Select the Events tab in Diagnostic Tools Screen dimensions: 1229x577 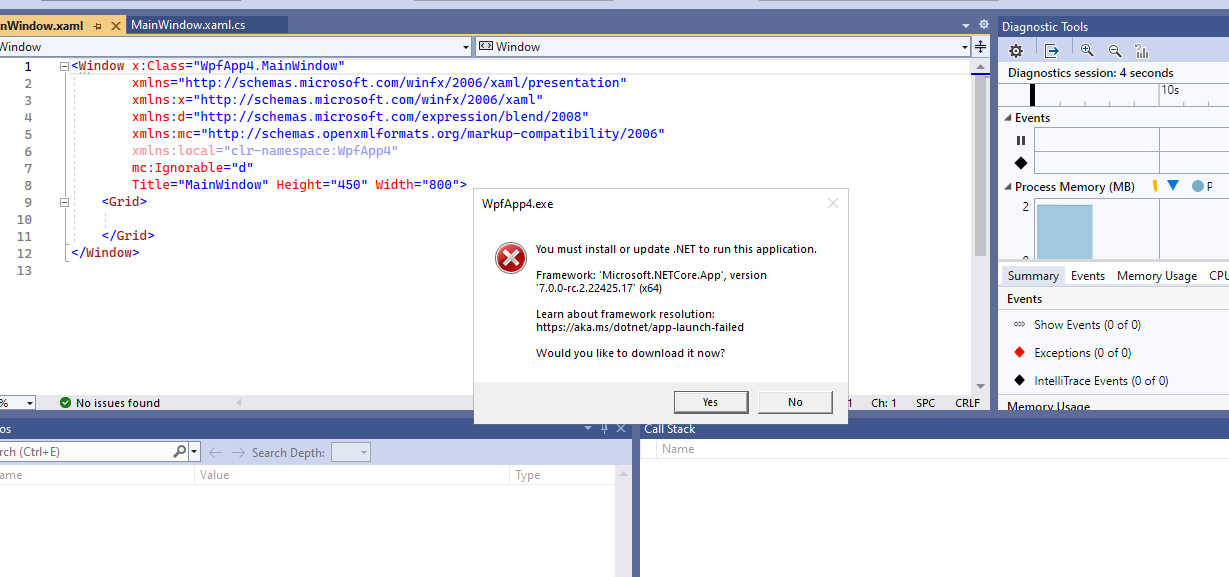(1088, 276)
